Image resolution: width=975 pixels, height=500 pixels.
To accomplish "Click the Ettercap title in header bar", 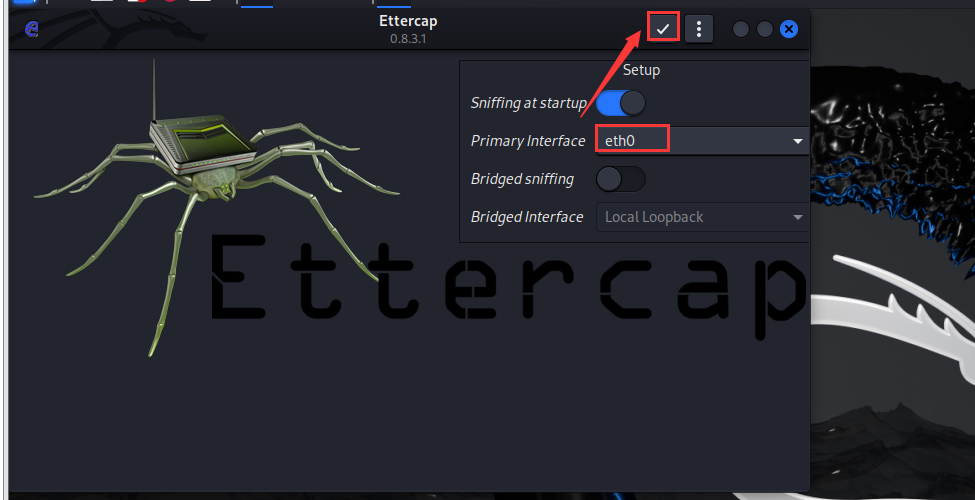I will coord(408,21).
